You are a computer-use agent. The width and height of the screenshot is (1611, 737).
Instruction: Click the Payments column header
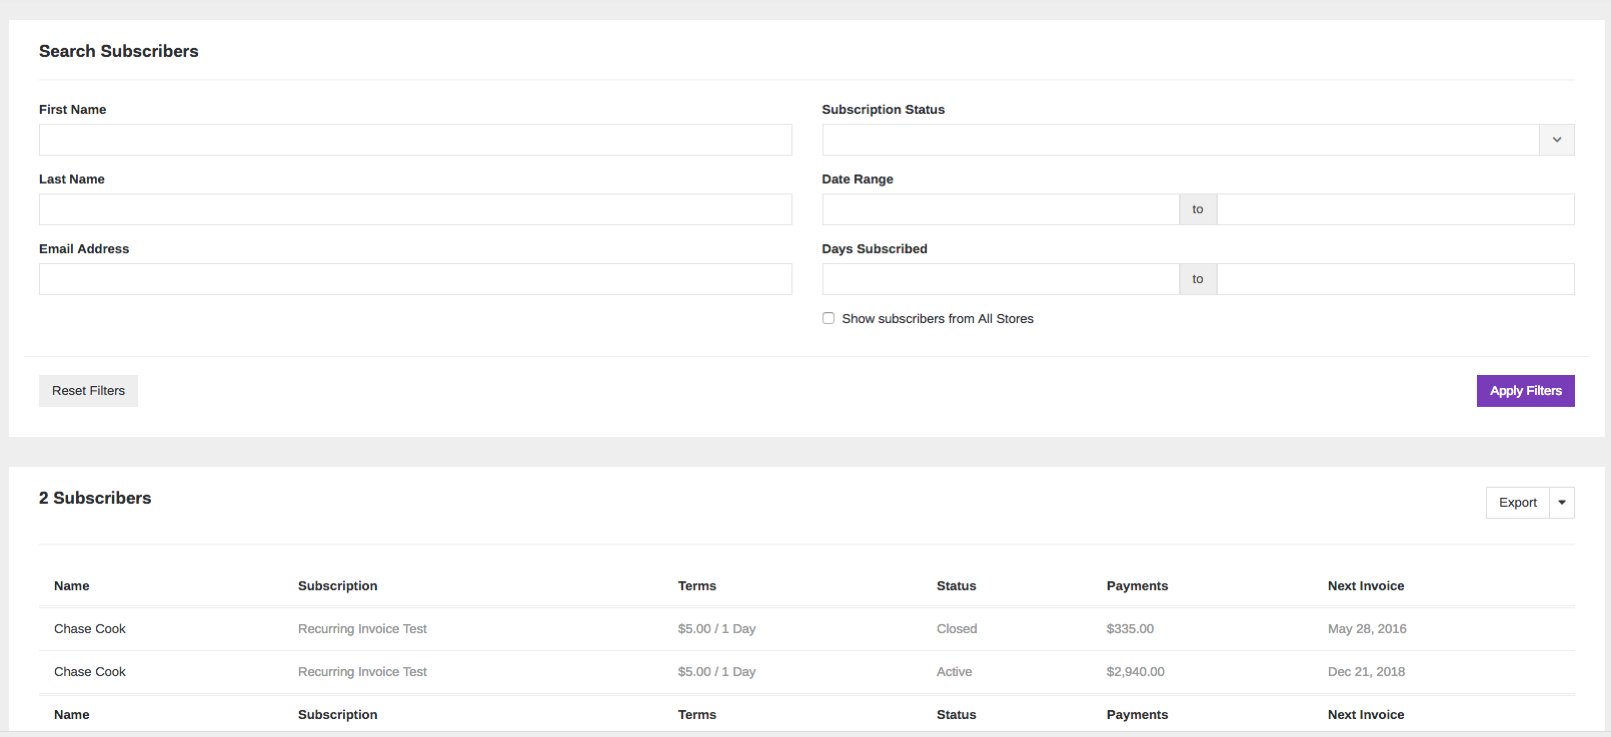[x=1137, y=586]
